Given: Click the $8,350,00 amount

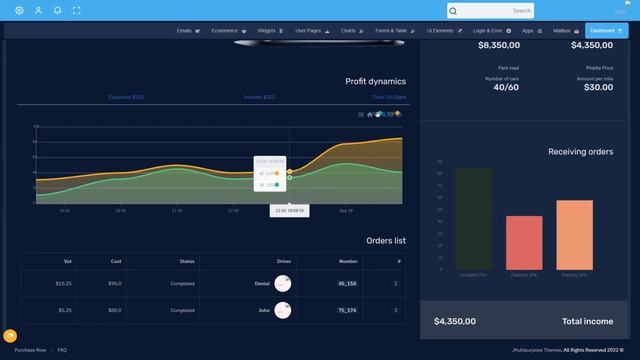Looking at the screenshot, I should (499, 45).
